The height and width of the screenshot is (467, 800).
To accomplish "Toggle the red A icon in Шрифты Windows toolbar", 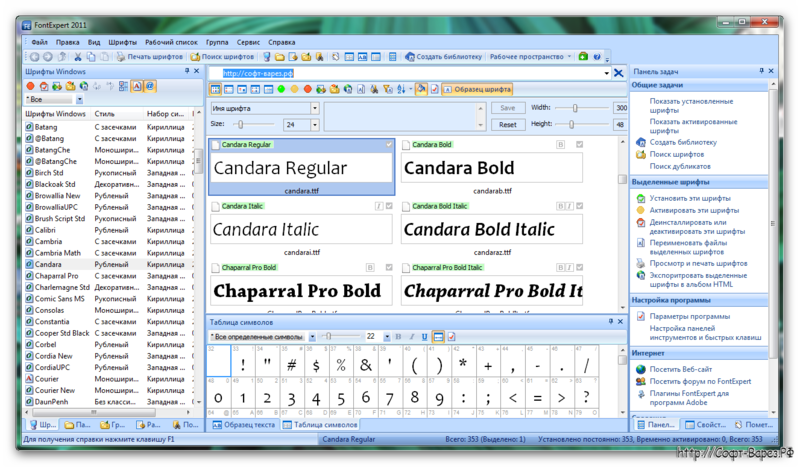I will [x=137, y=86].
